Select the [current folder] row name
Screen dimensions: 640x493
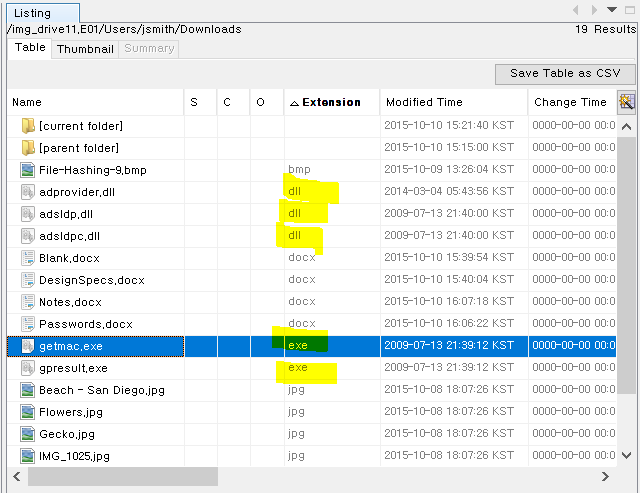[x=81, y=126]
